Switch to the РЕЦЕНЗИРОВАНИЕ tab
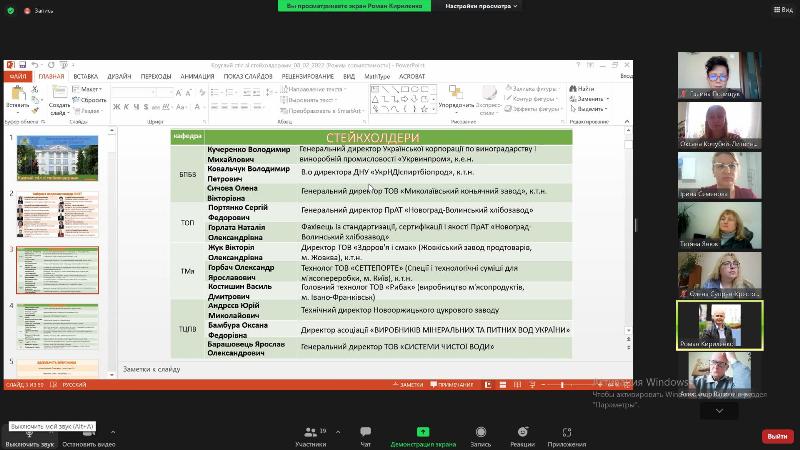This screenshot has height=450, width=800. pos(308,77)
